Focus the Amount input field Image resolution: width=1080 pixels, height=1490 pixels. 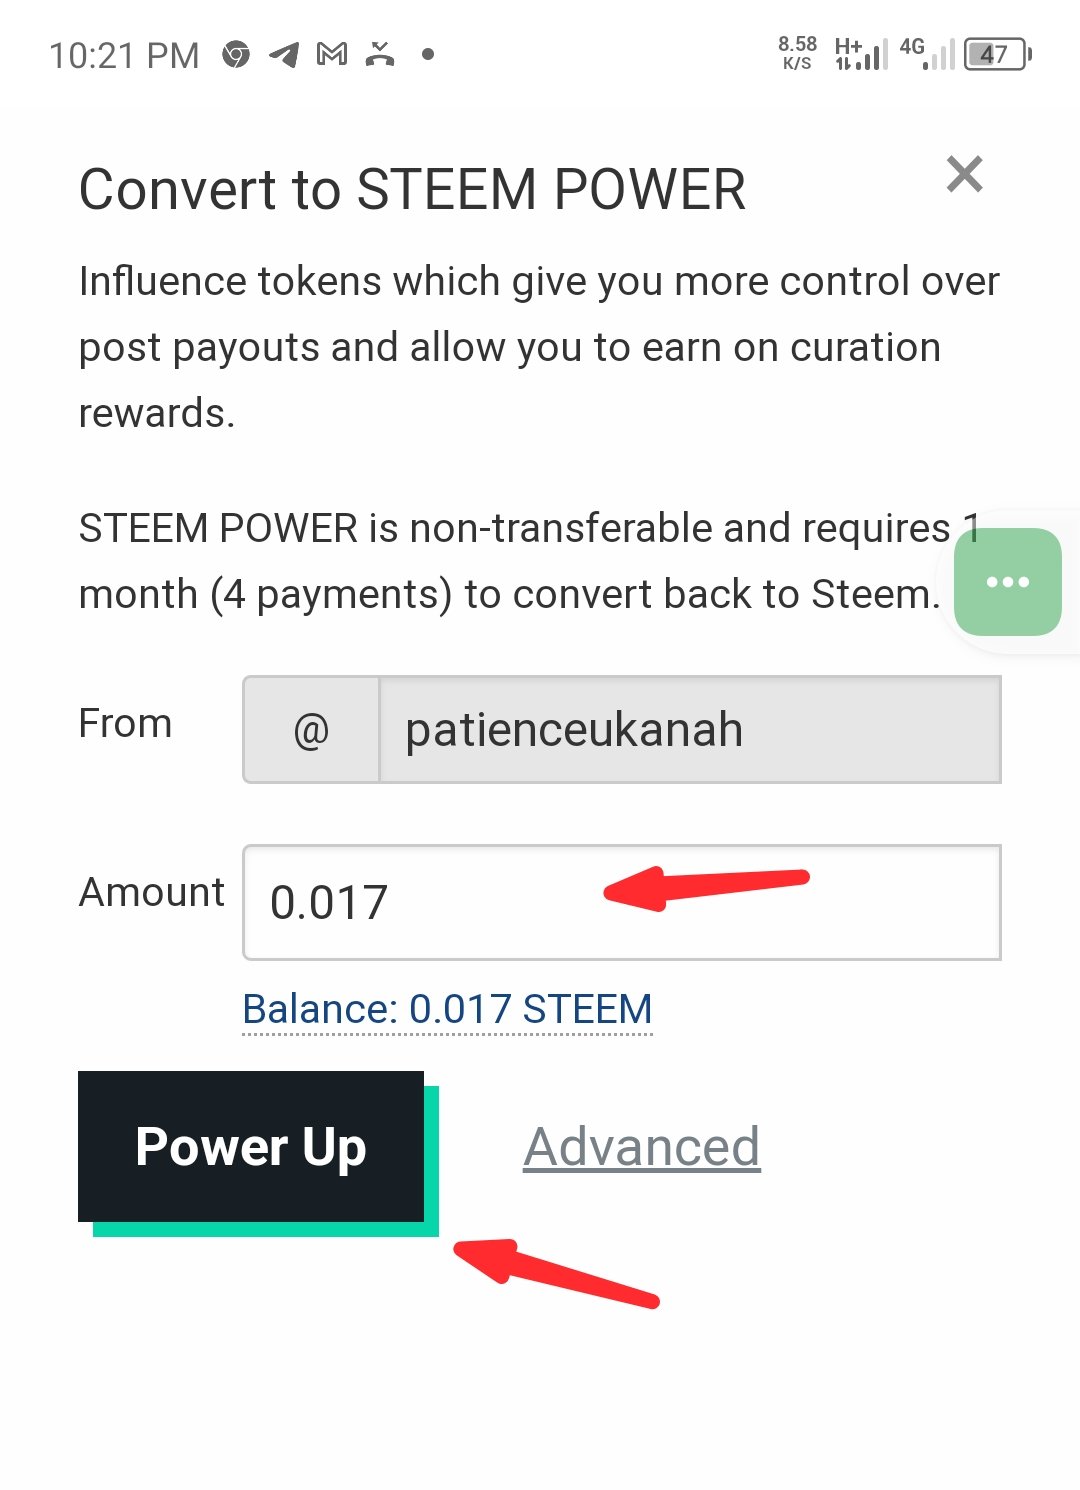coord(621,902)
